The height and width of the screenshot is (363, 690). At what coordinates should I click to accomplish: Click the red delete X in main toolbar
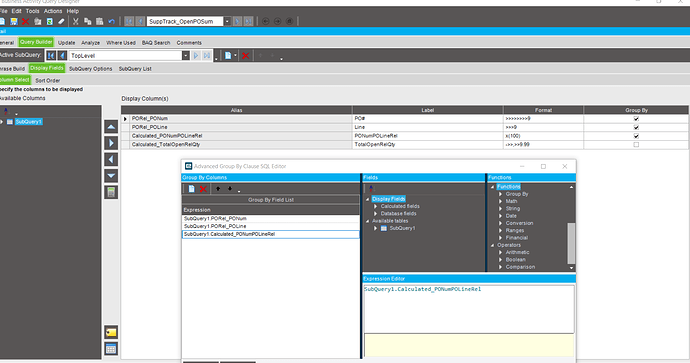pos(26,21)
